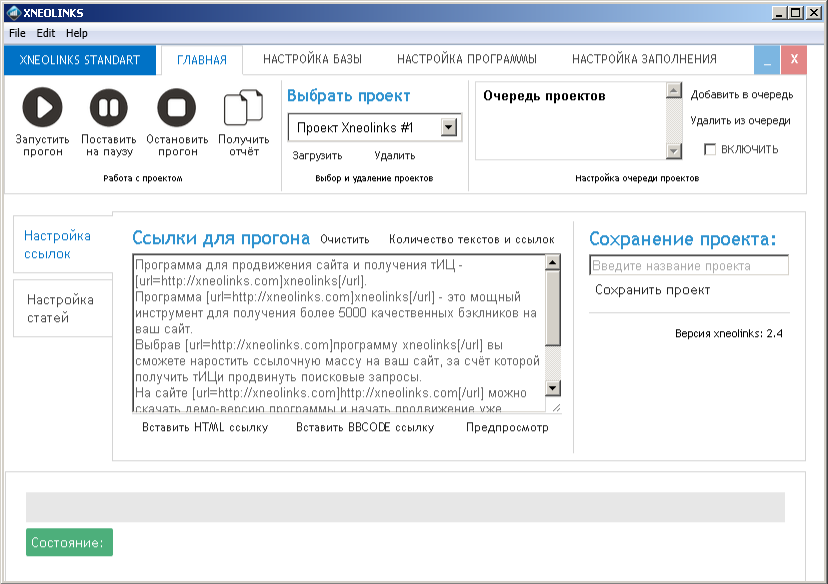
Task: Click the queue list scroll up arrow
Action: (673, 91)
